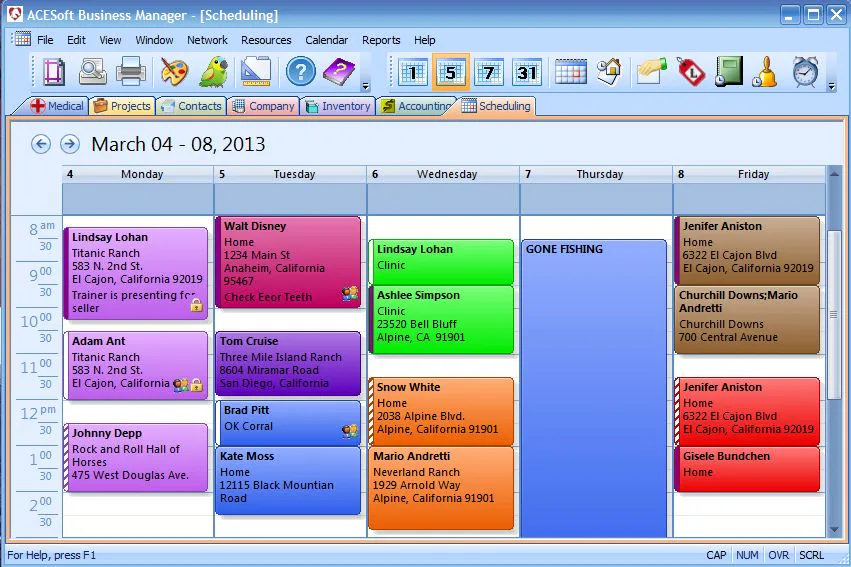
Task: Expand the right toolbar overflow arrow
Action: point(831,86)
